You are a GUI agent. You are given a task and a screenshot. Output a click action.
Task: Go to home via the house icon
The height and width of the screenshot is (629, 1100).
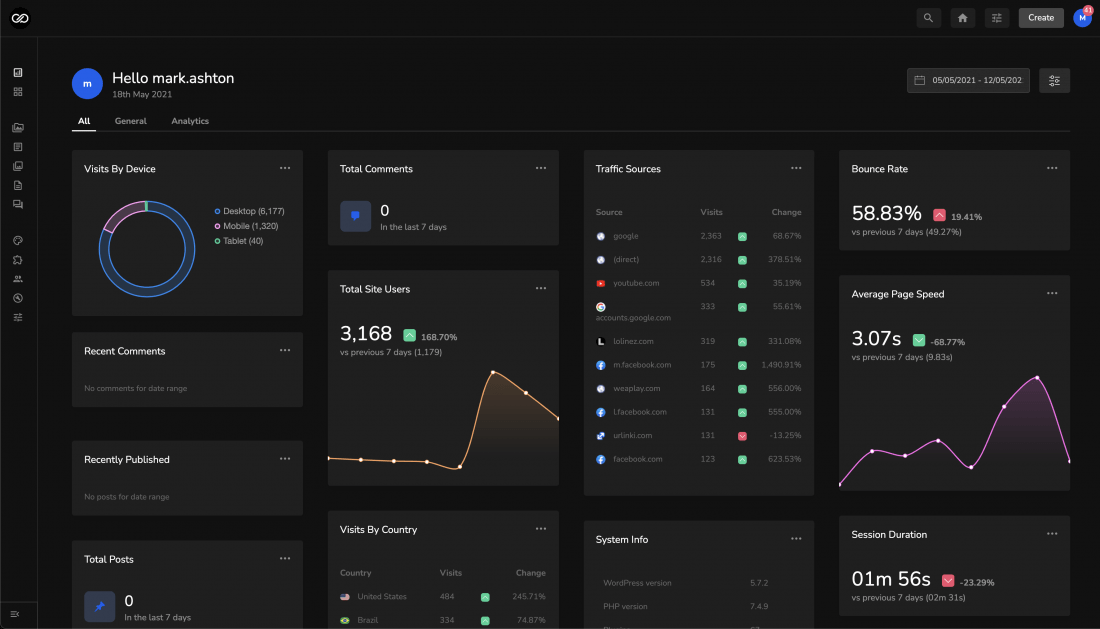tap(962, 18)
